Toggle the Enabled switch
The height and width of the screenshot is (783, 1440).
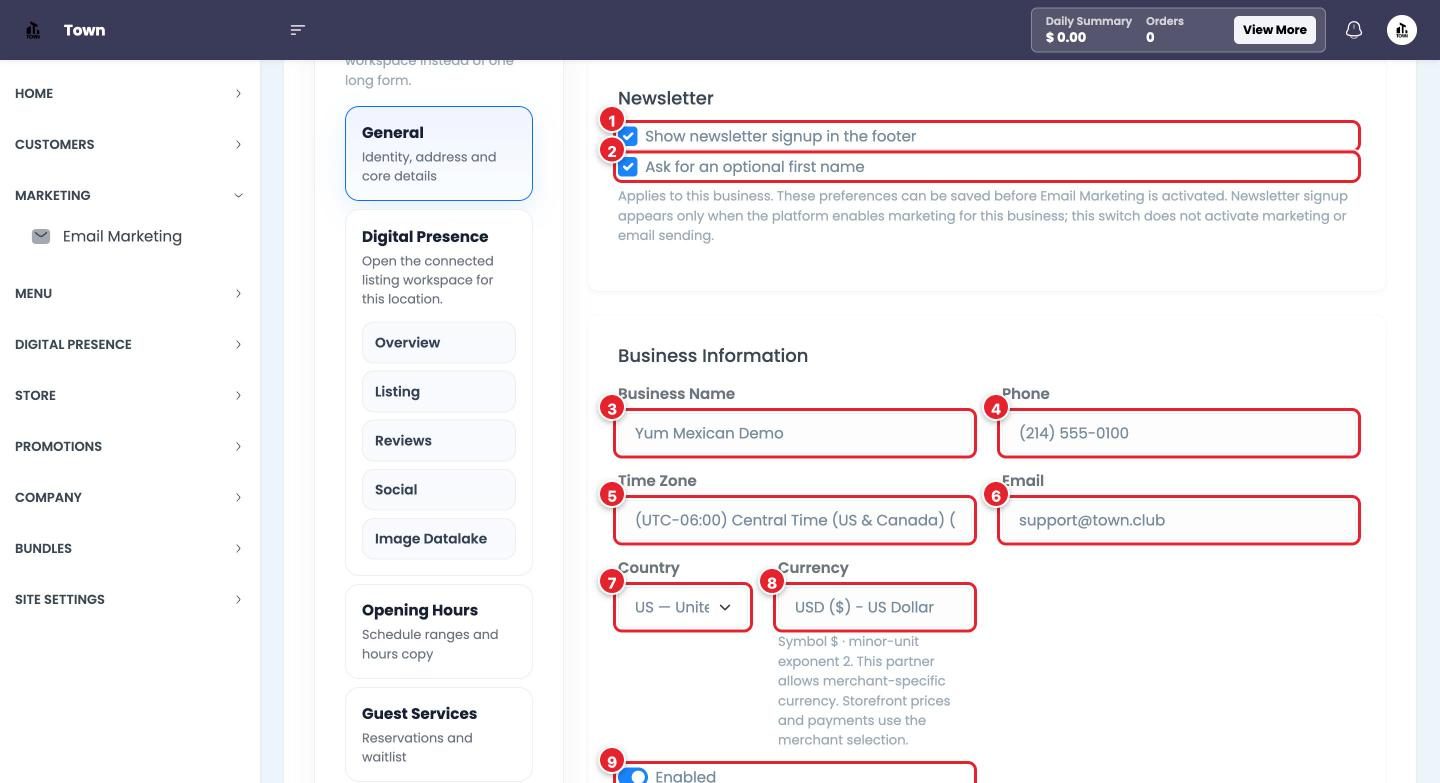633,776
